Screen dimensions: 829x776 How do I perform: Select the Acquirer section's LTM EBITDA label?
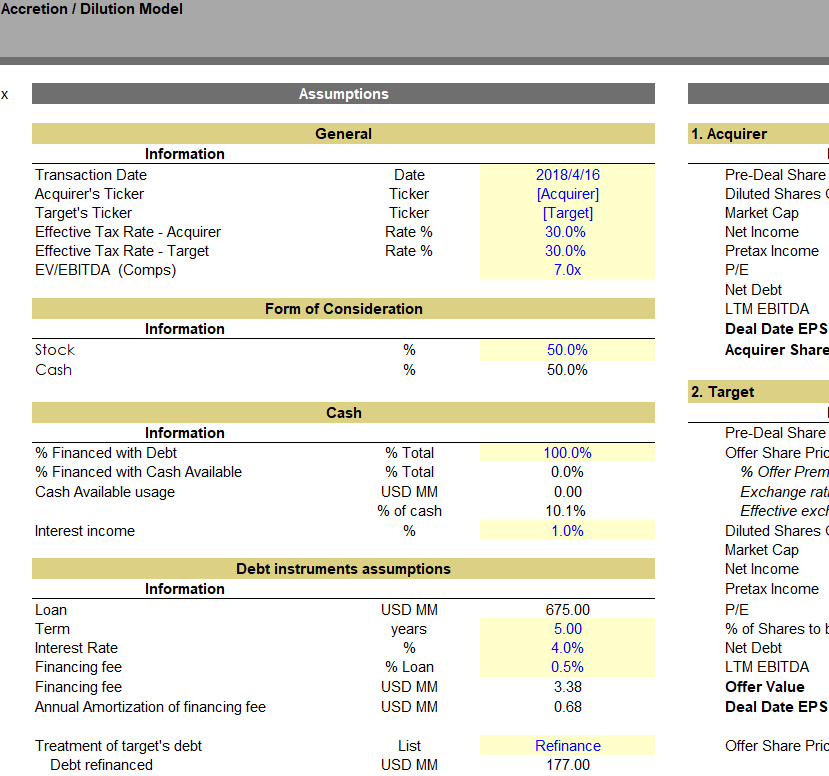click(767, 309)
